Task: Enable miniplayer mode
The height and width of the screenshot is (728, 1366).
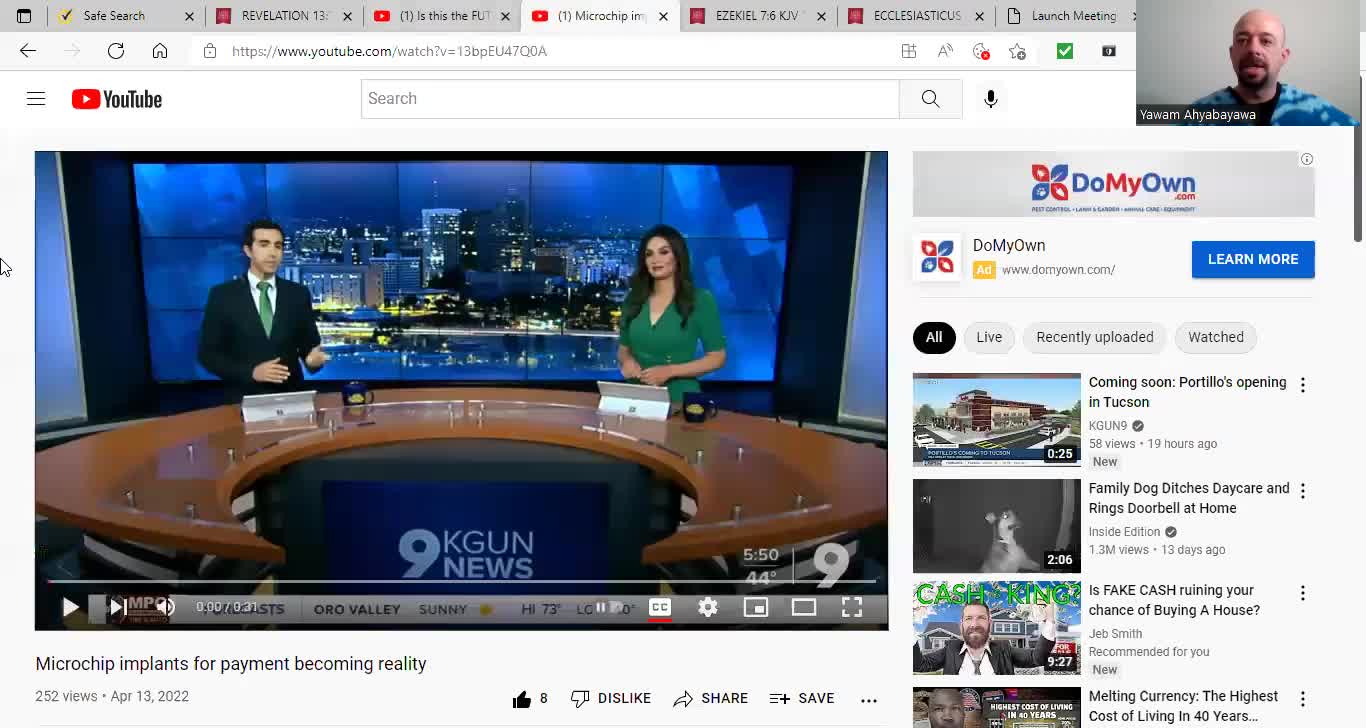Action: [756, 607]
